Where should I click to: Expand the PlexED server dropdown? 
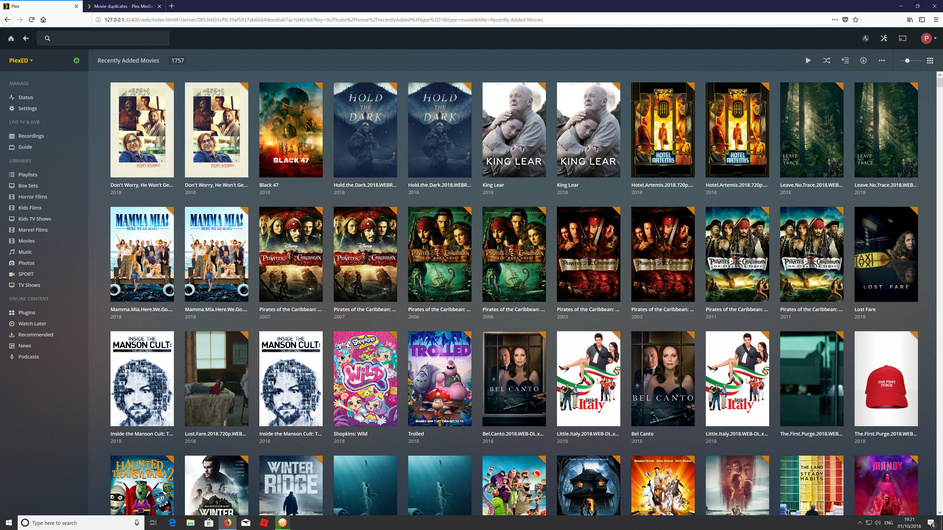21,61
